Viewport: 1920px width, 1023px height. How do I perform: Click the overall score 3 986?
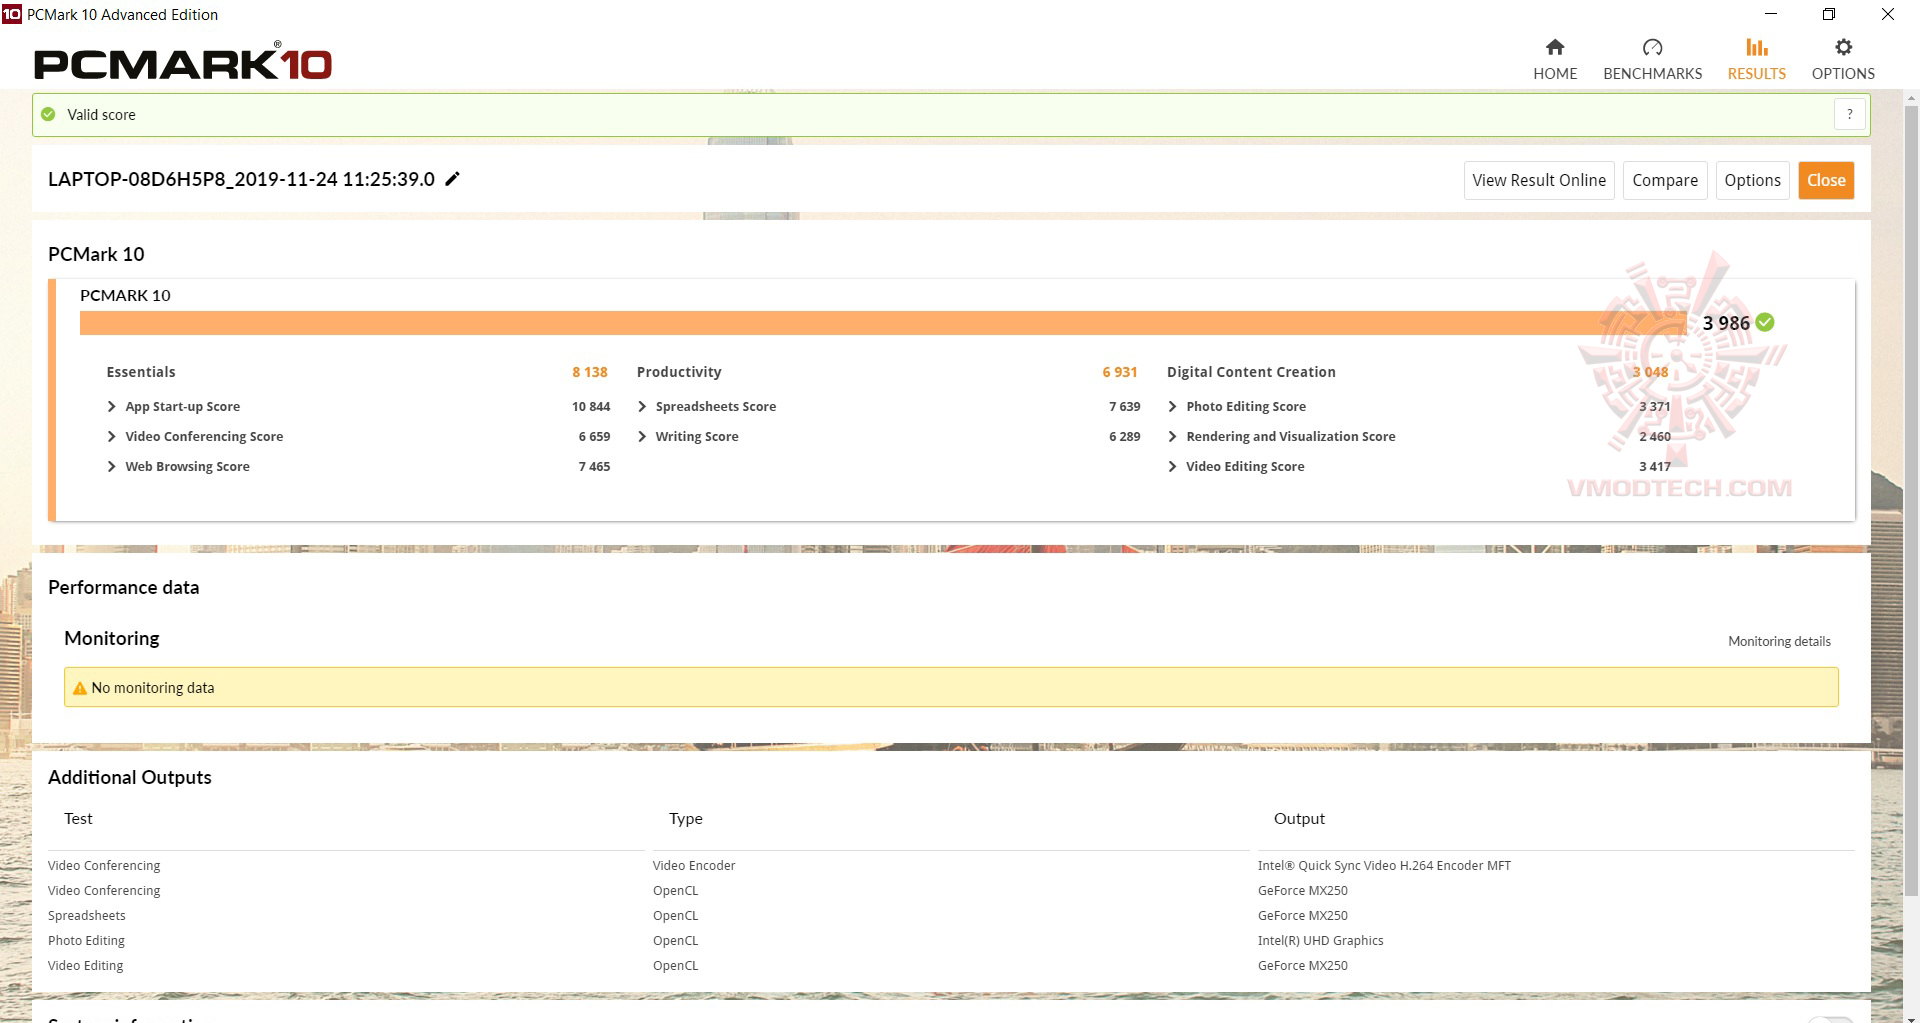pos(1726,323)
